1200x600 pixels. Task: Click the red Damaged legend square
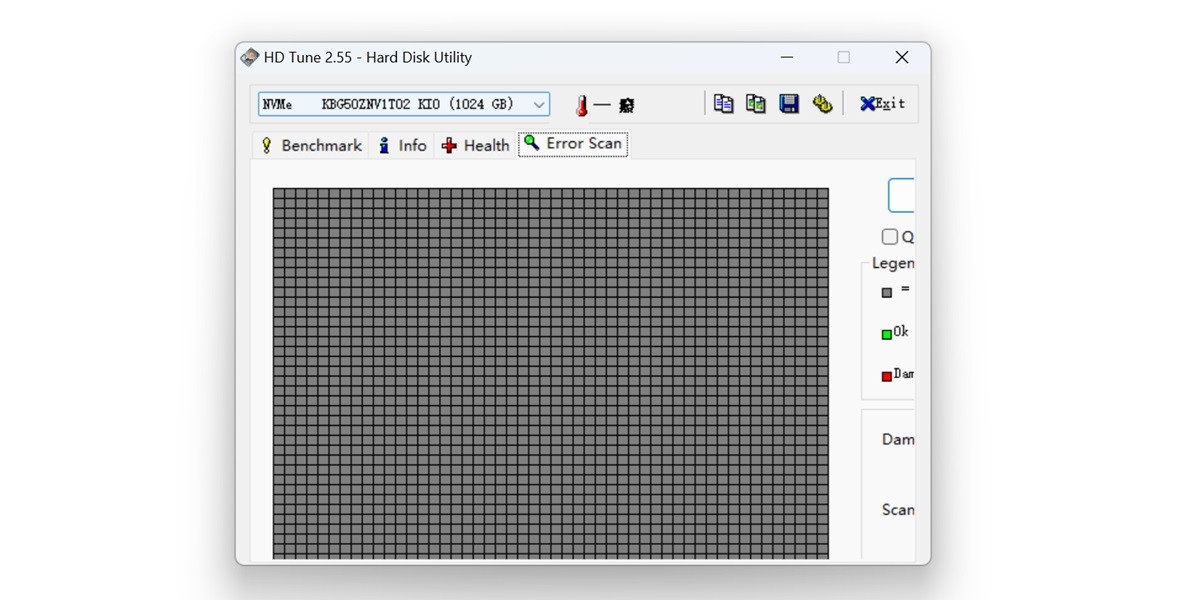(886, 376)
